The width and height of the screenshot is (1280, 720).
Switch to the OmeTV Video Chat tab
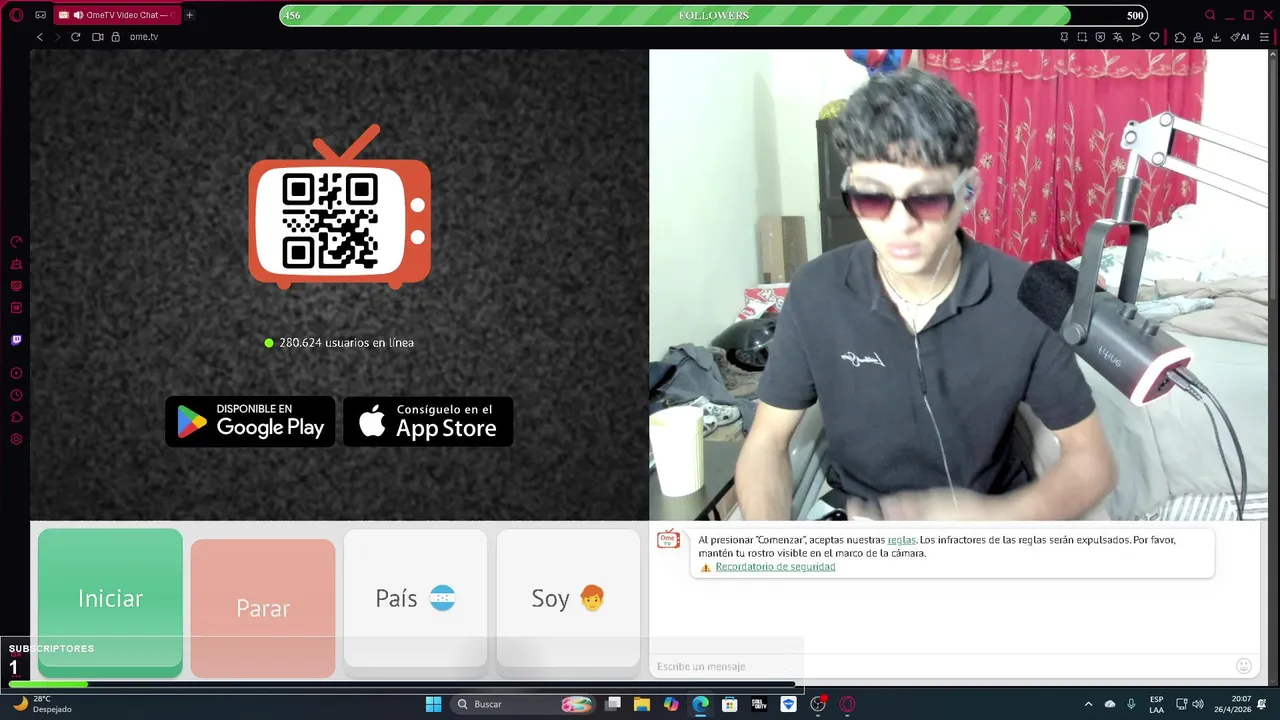(118, 15)
